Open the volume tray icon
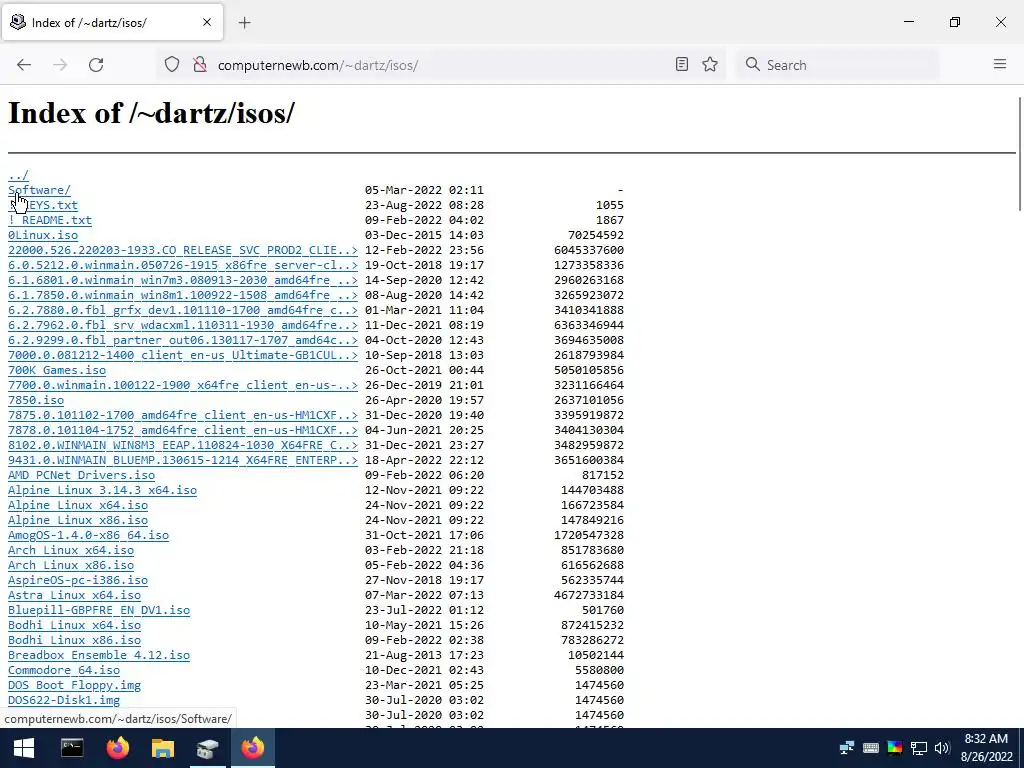 942,748
